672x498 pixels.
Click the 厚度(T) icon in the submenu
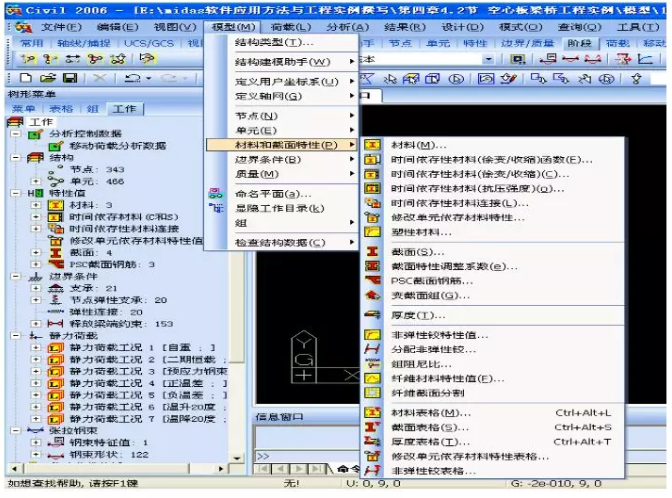[x=372, y=315]
